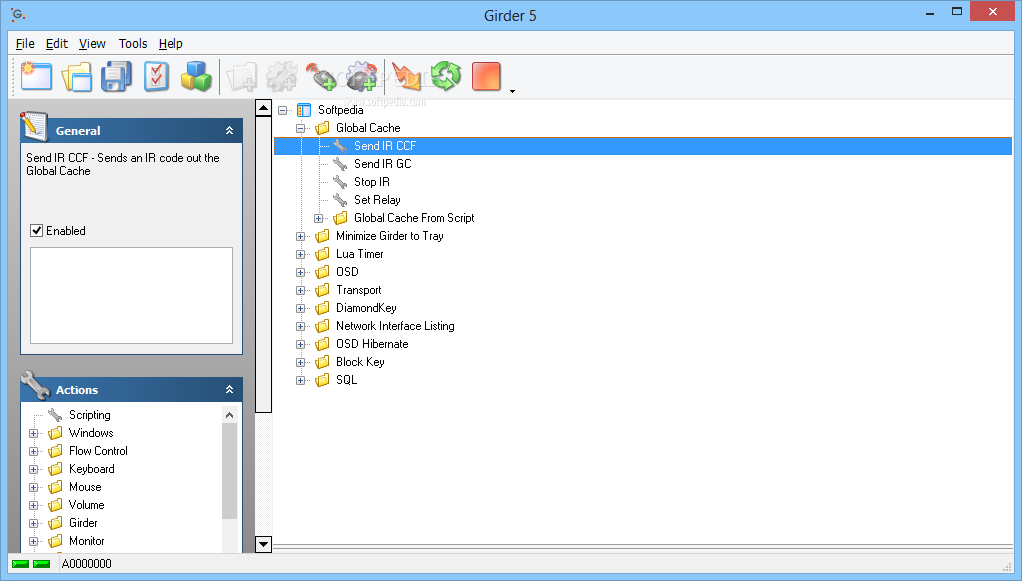Select Scripting in the Actions list

coord(89,415)
